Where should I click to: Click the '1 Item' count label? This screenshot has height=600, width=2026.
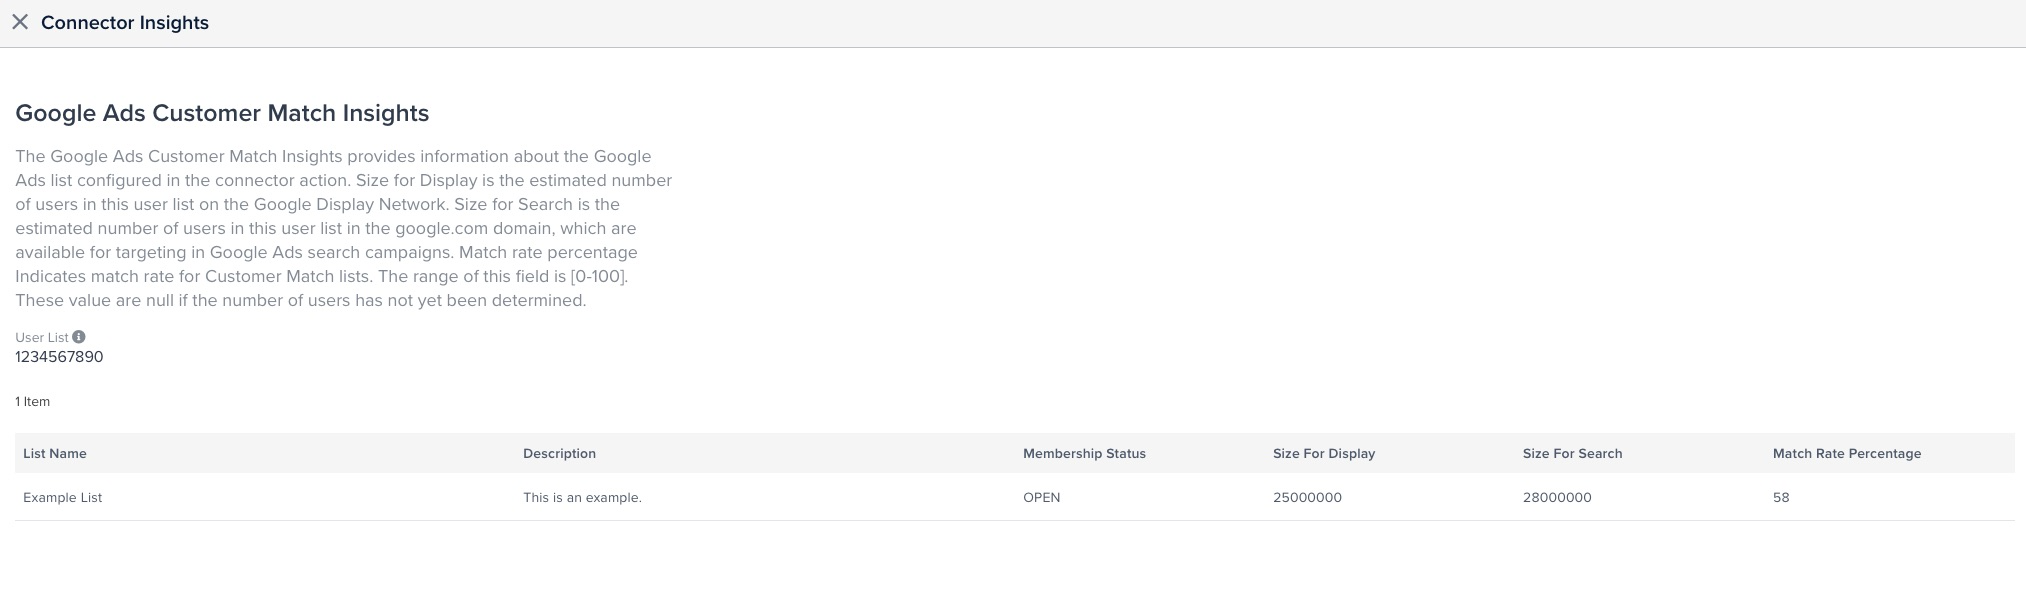tap(33, 401)
